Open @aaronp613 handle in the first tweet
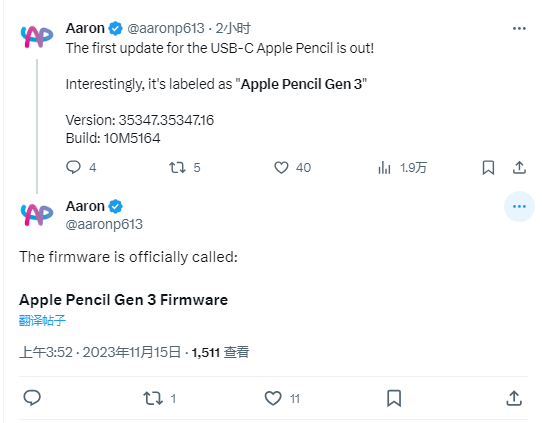This screenshot has height=423, width=542. coord(166,28)
